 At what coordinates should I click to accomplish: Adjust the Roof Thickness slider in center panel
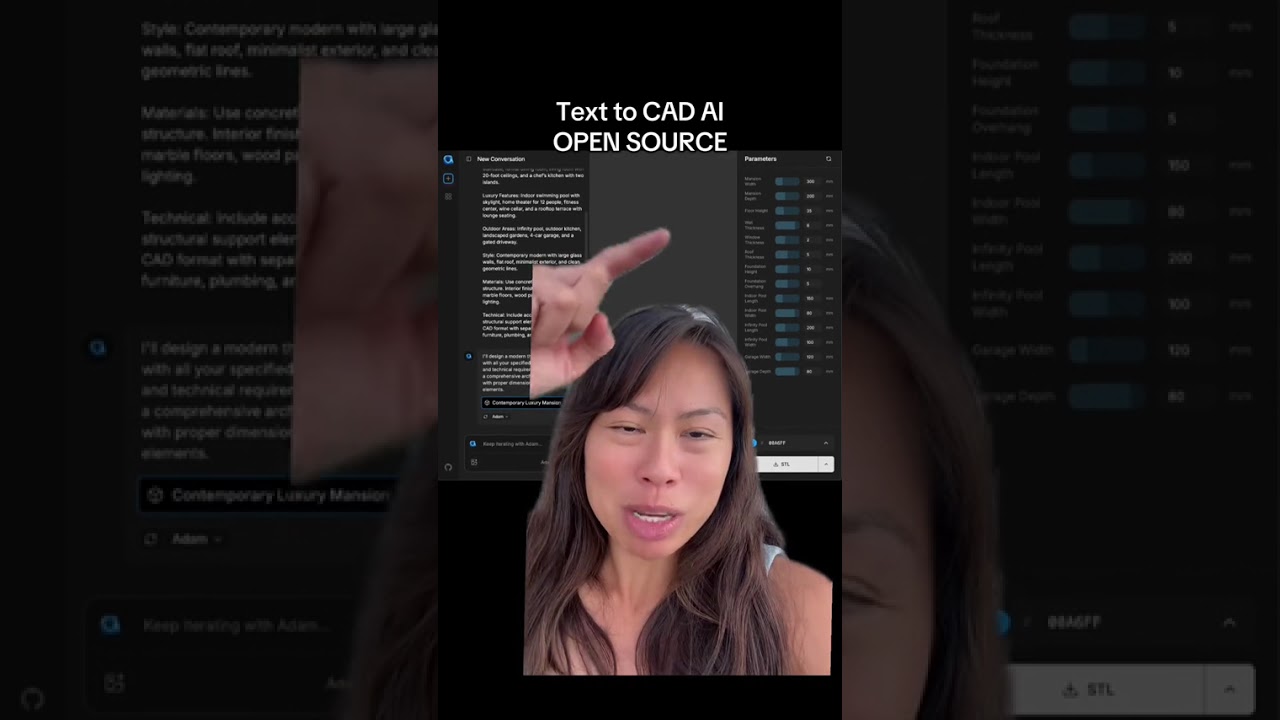tap(787, 254)
